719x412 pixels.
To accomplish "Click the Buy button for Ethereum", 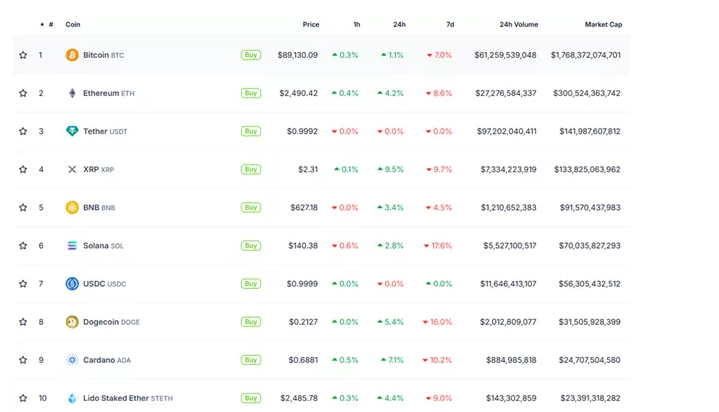I will click(251, 93).
